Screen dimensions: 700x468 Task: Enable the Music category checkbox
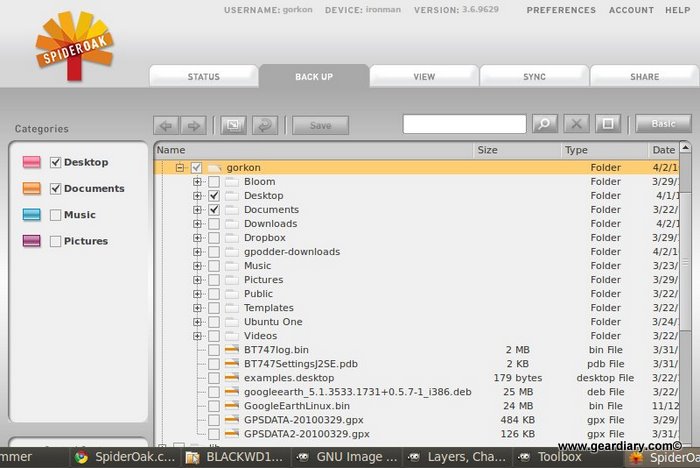[x=55, y=215]
